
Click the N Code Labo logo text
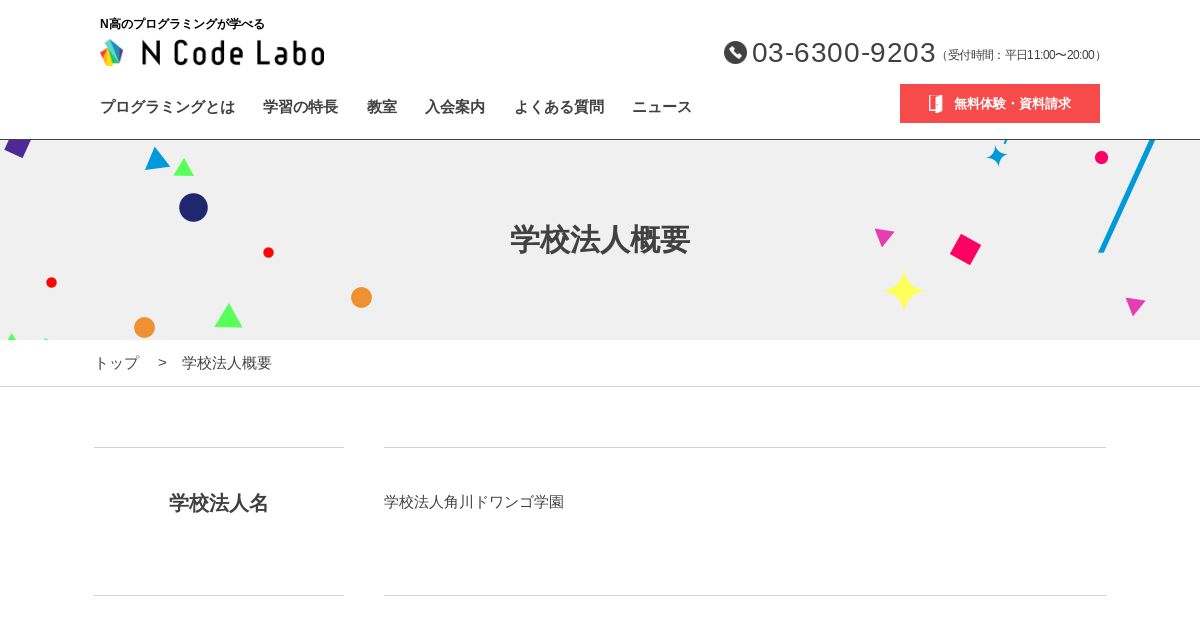(x=233, y=53)
